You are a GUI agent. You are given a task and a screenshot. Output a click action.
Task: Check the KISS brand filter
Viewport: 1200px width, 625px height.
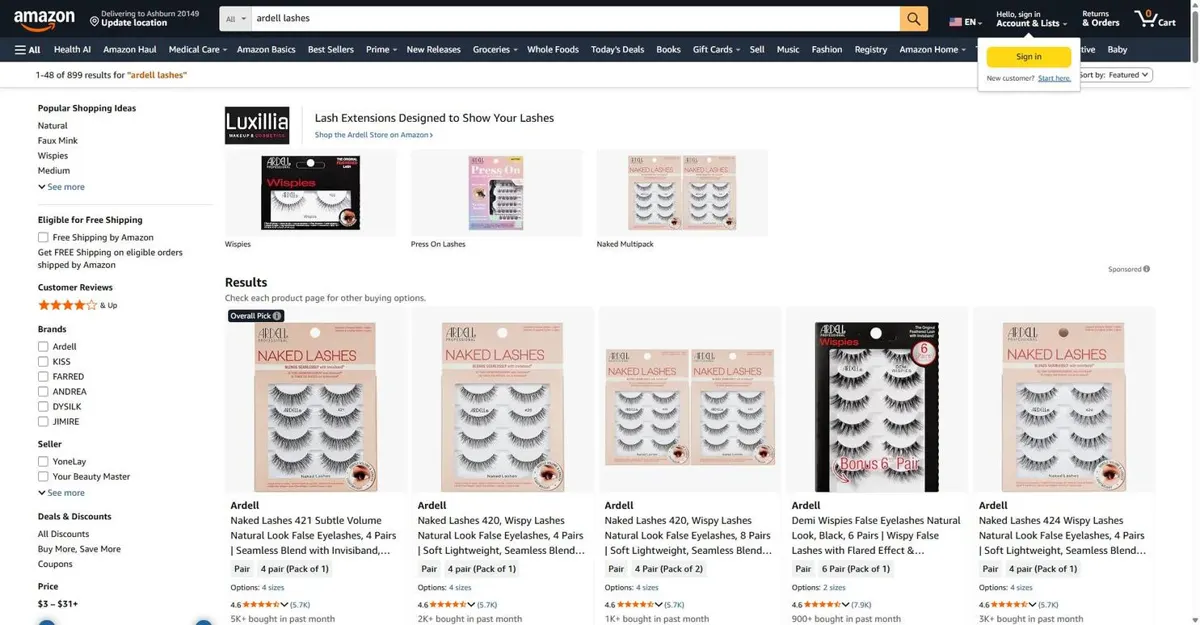43,362
